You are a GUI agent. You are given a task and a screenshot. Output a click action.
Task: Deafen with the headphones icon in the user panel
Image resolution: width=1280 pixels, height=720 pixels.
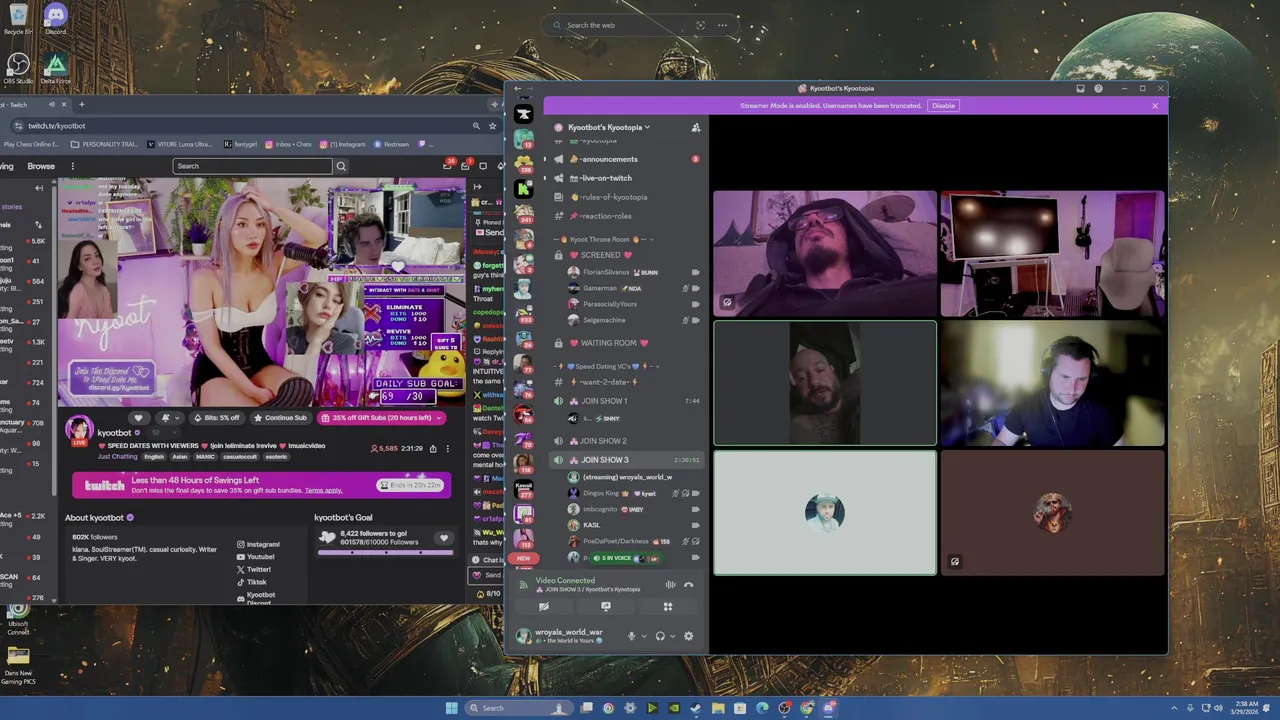pos(660,636)
